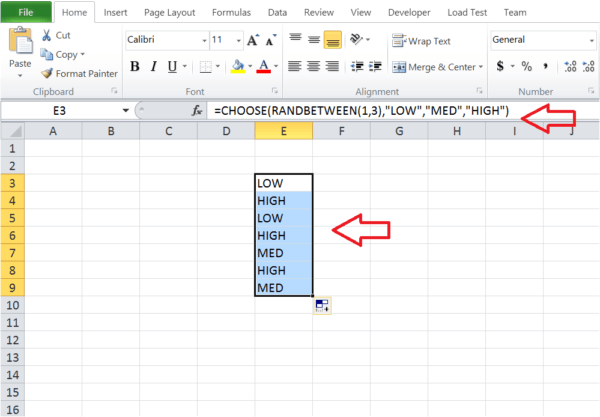The image size is (600, 417).
Task: Switch to the Data tab
Action: tap(277, 13)
